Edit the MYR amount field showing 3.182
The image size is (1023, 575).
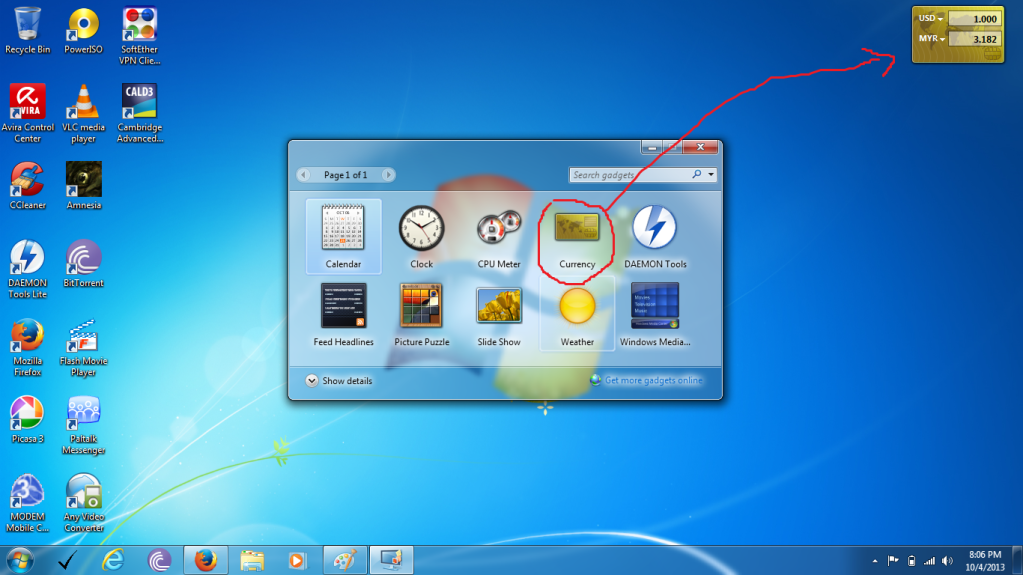(975, 39)
